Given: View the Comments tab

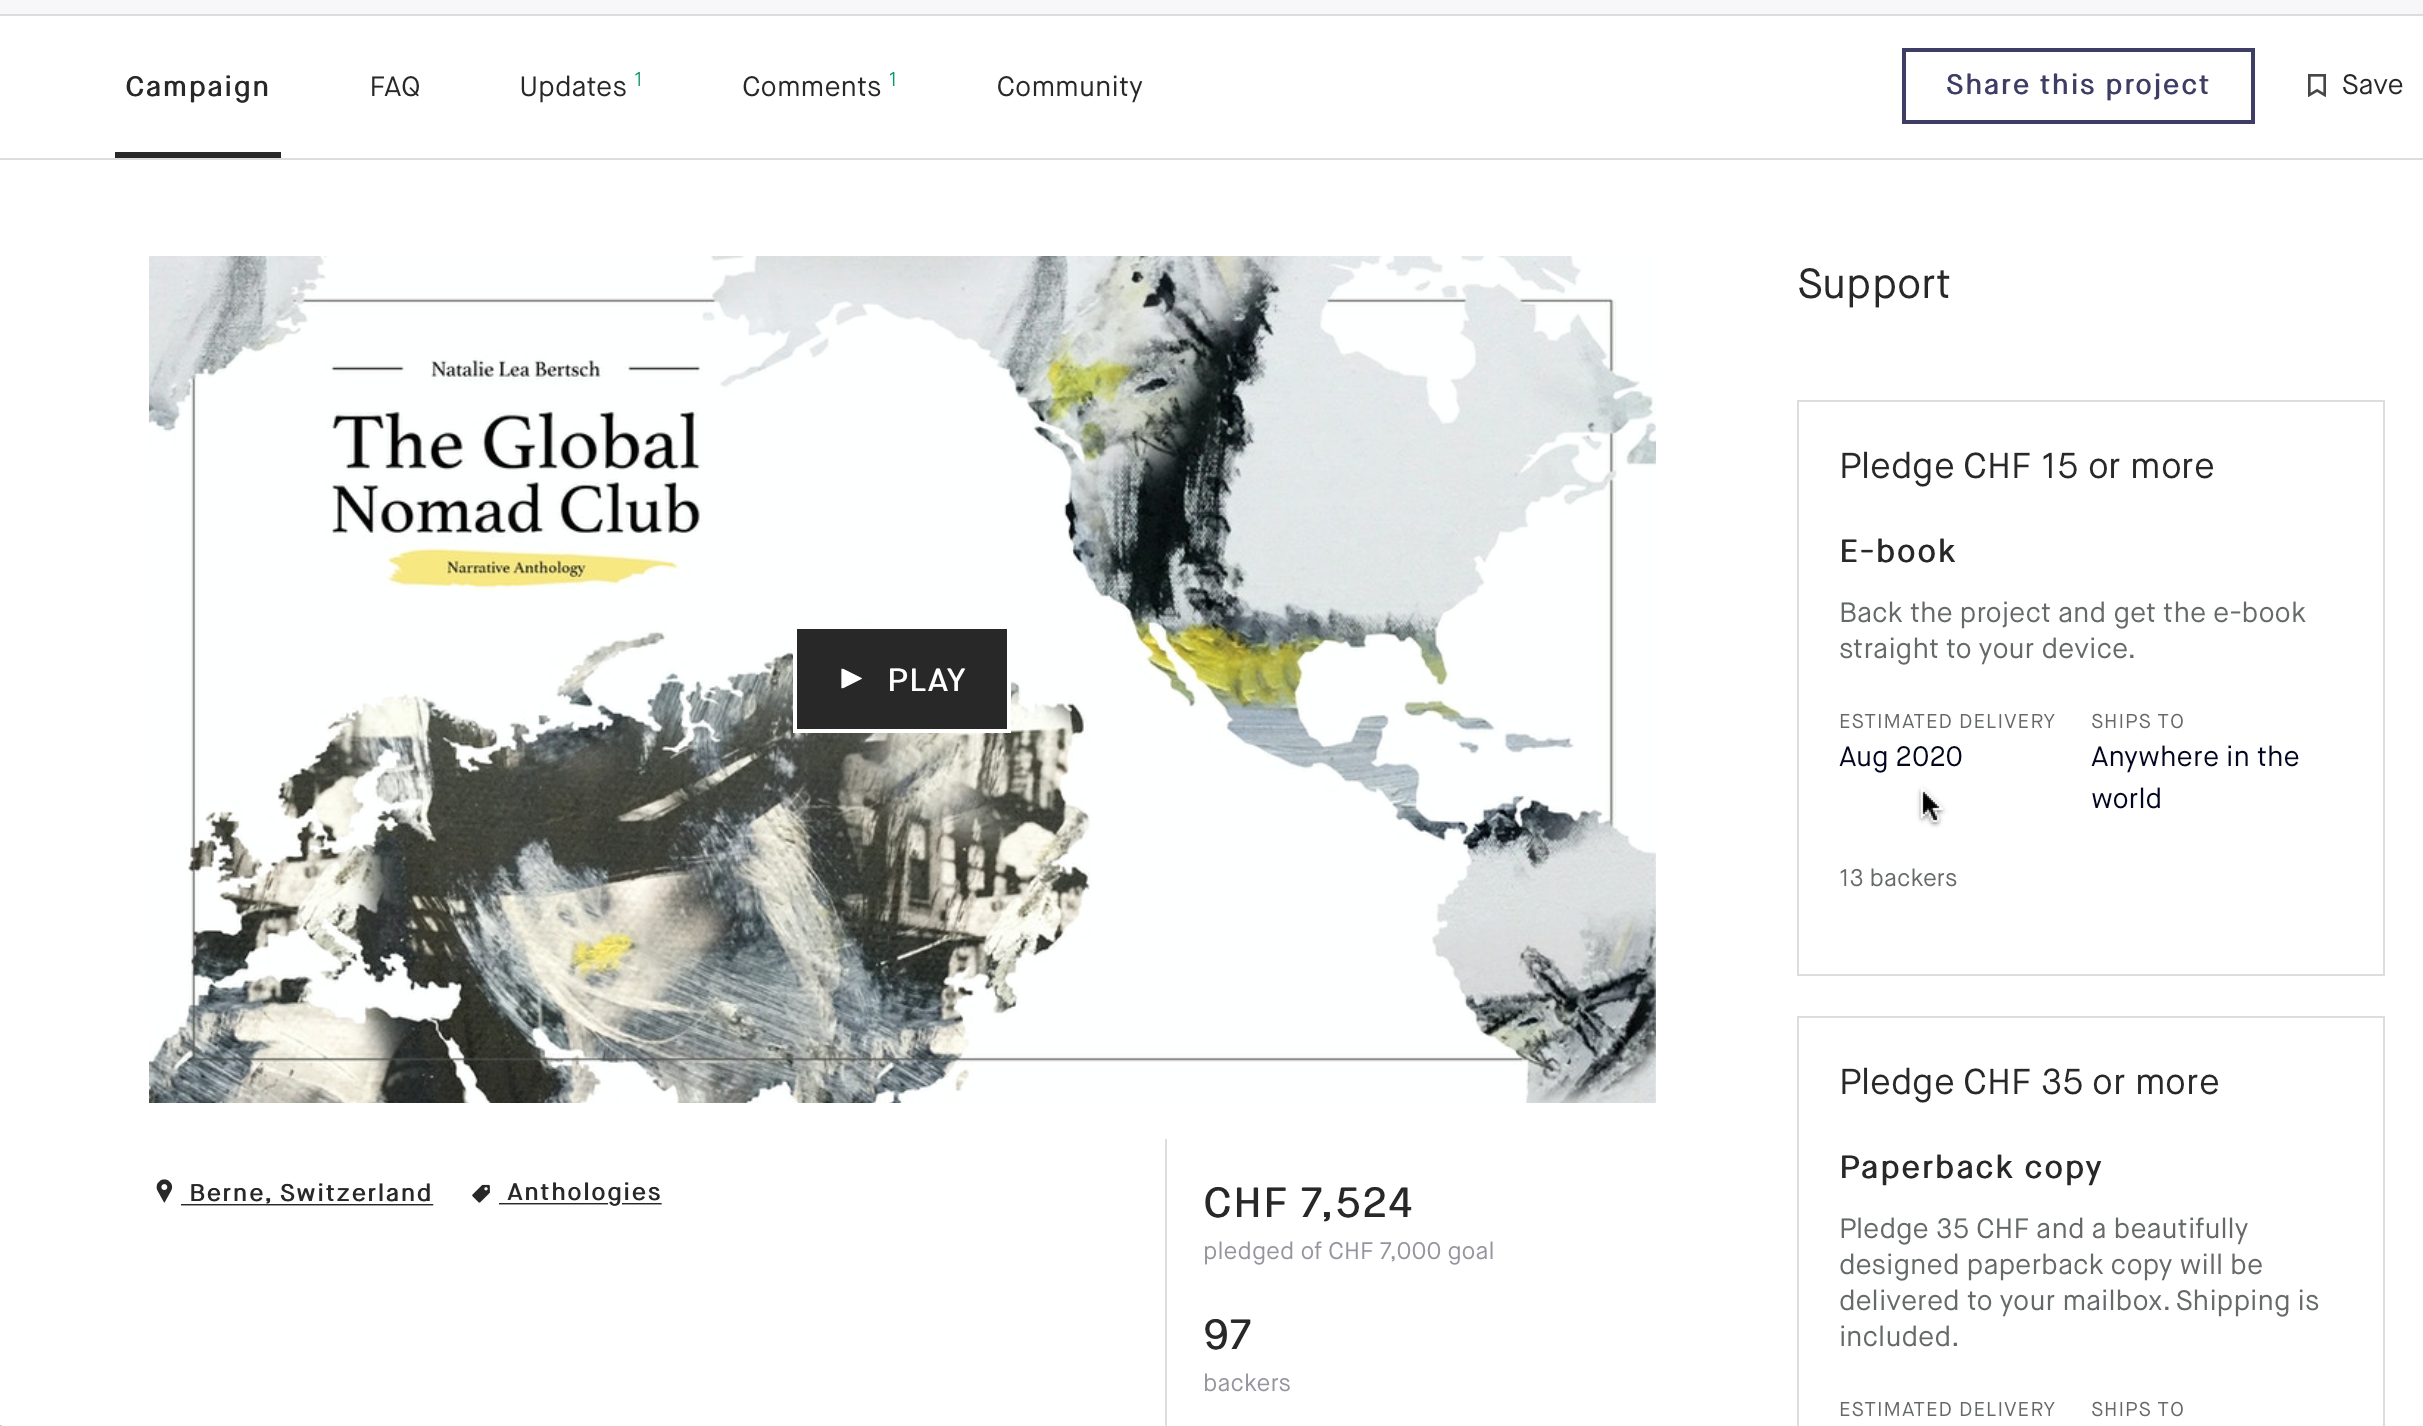Looking at the screenshot, I should (x=811, y=87).
